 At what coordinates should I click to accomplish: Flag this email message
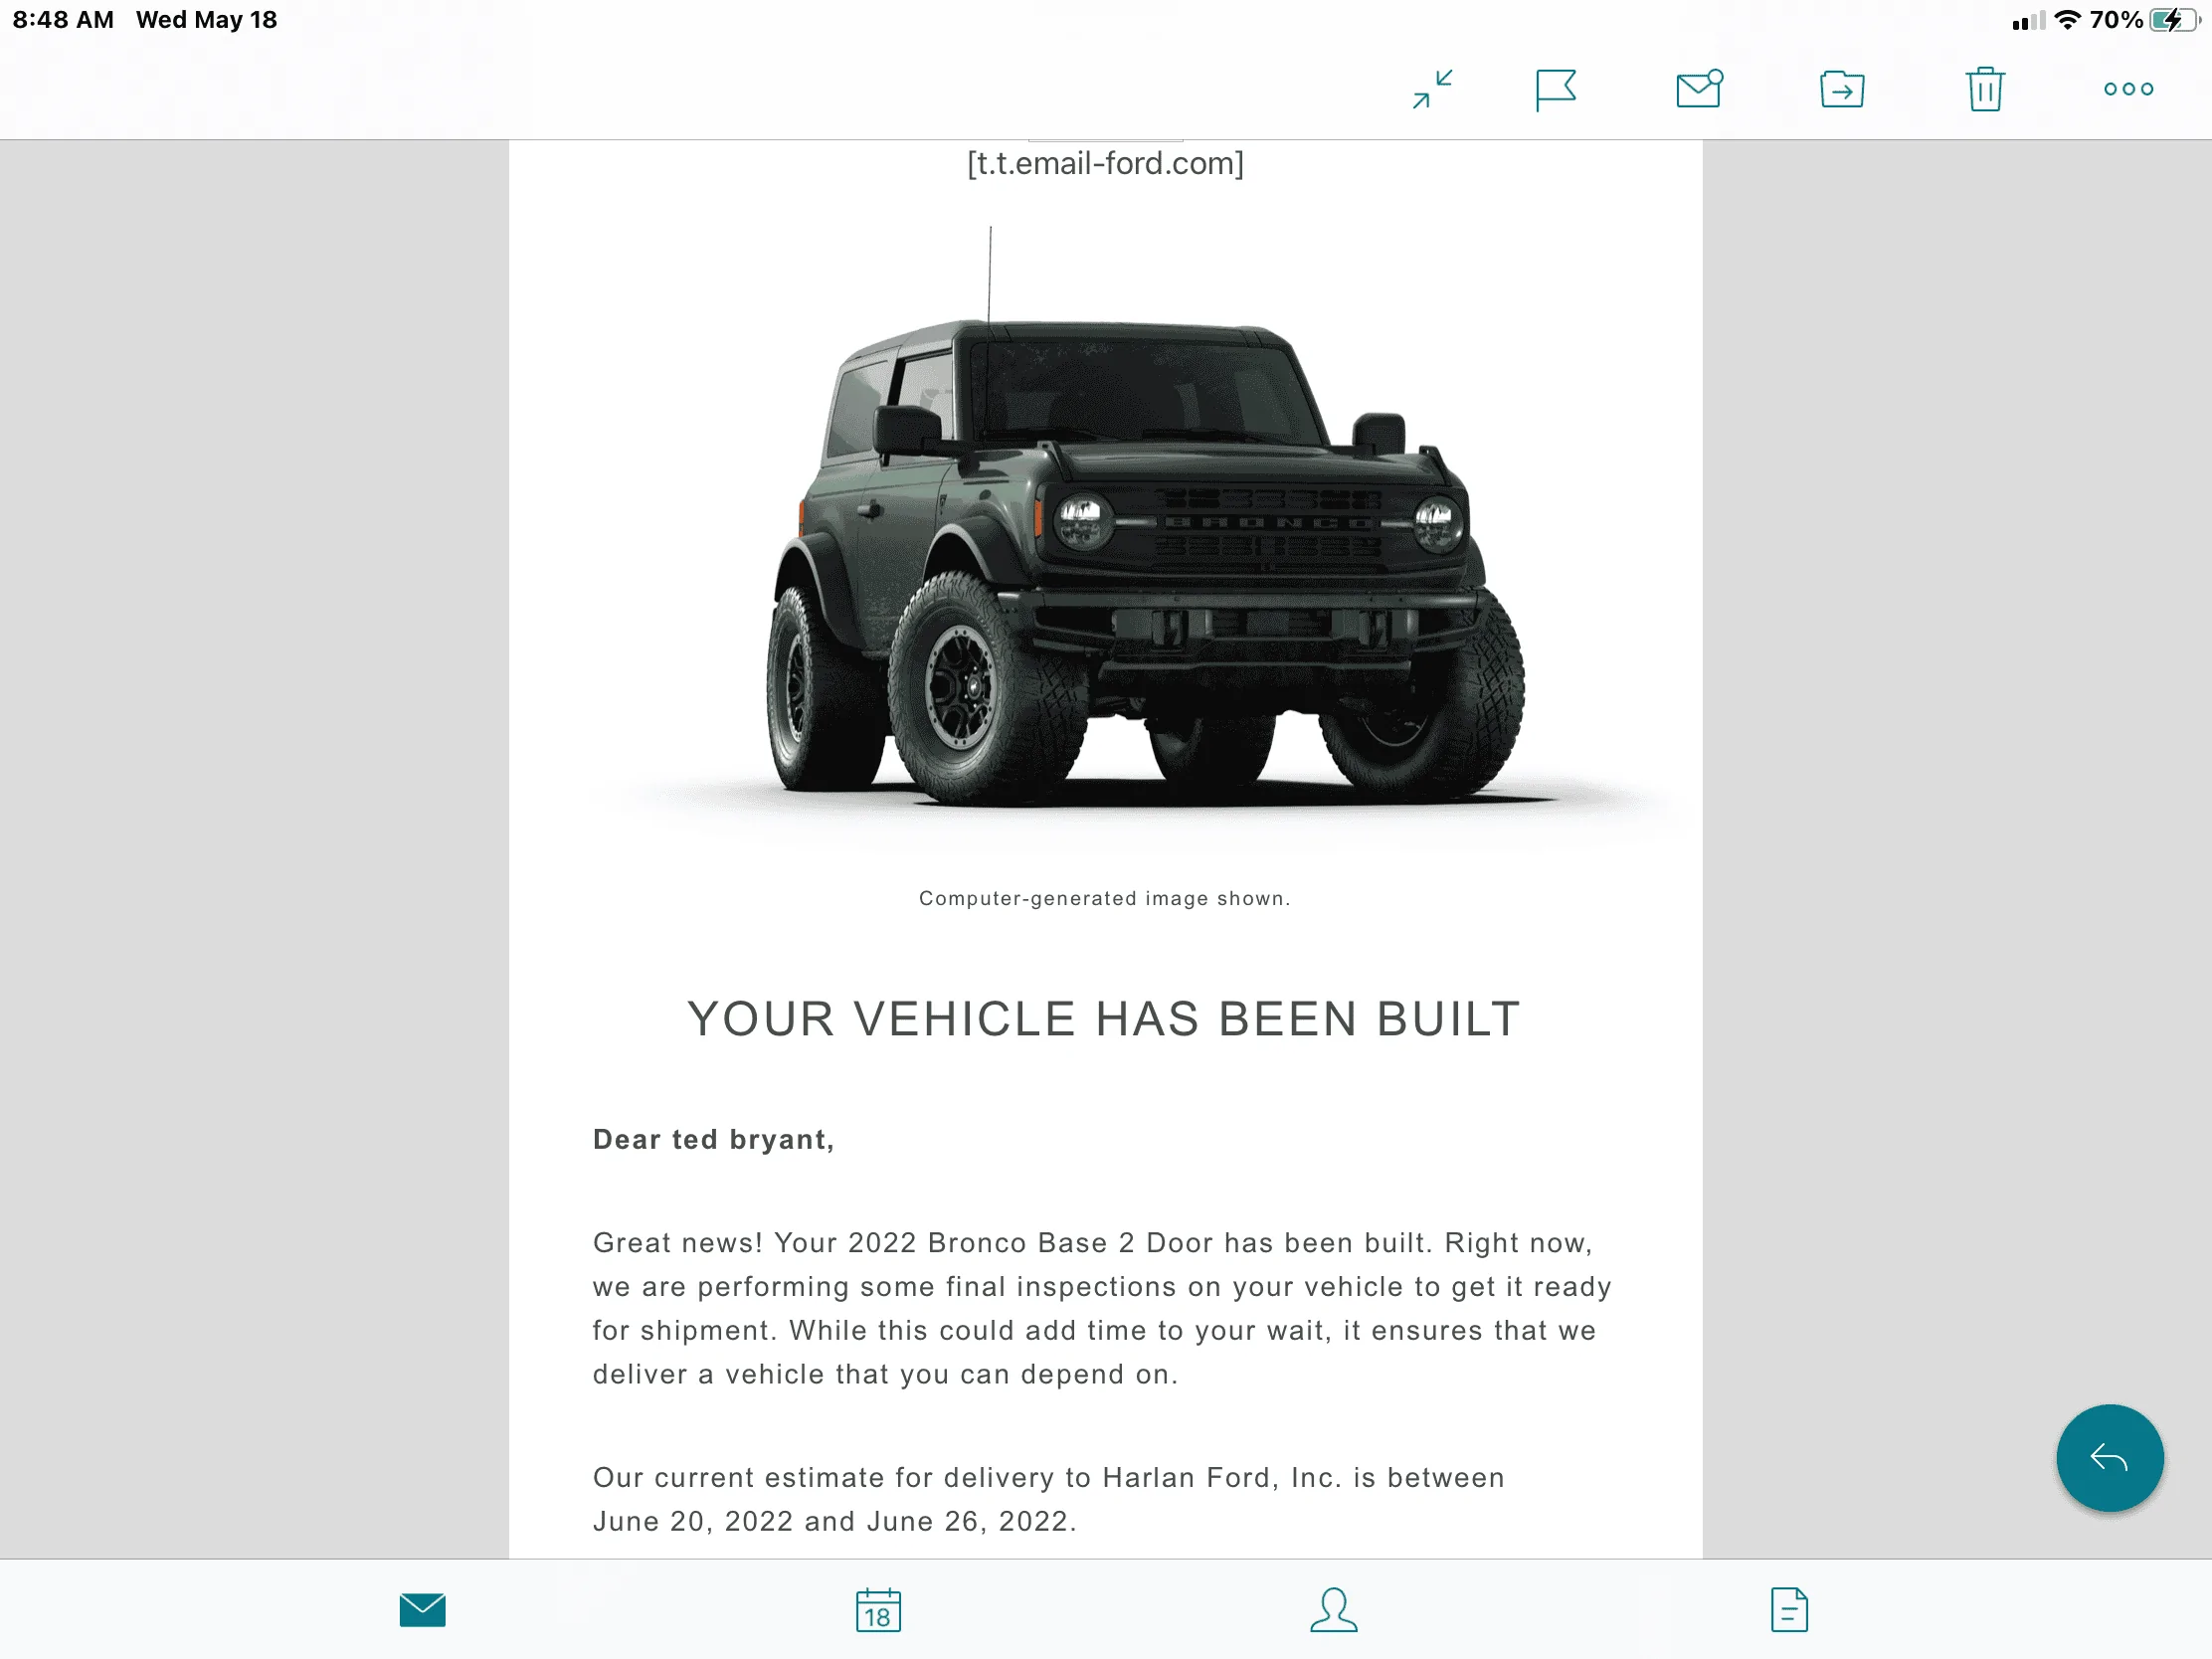(x=1555, y=90)
